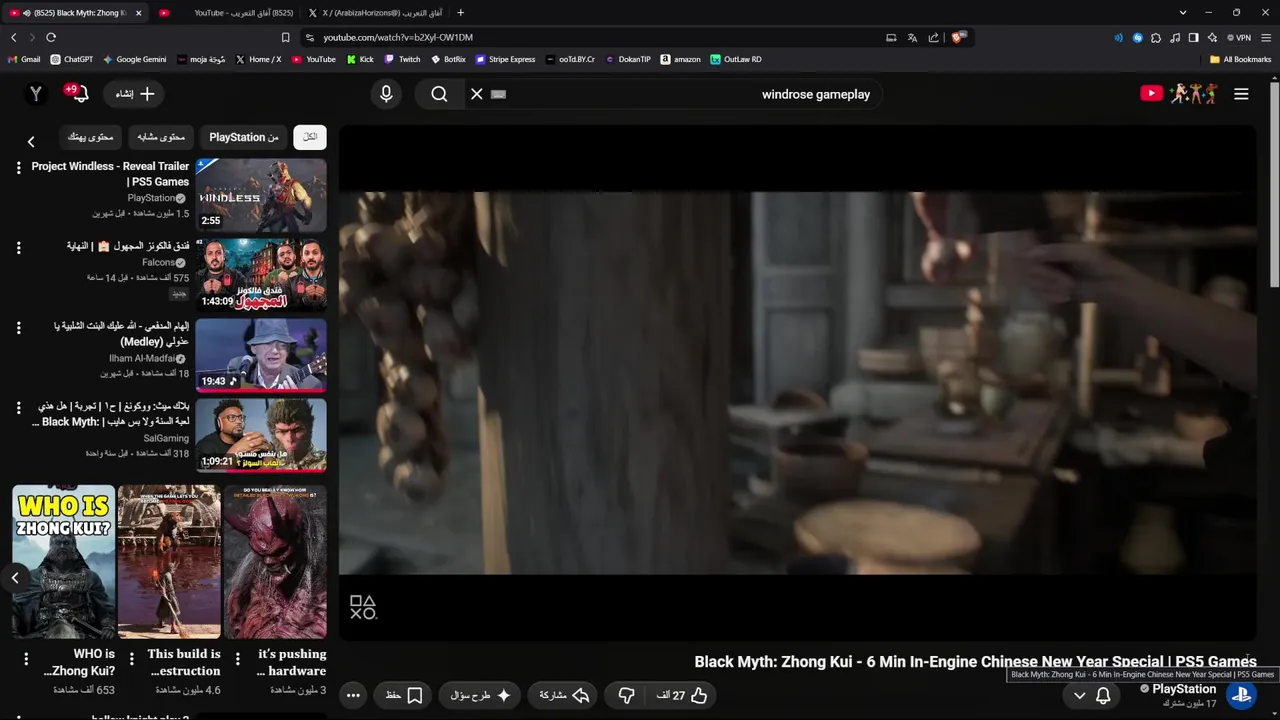1280x720 pixels.
Task: Select the 'من PlayStation' filter chip
Action: (243, 137)
